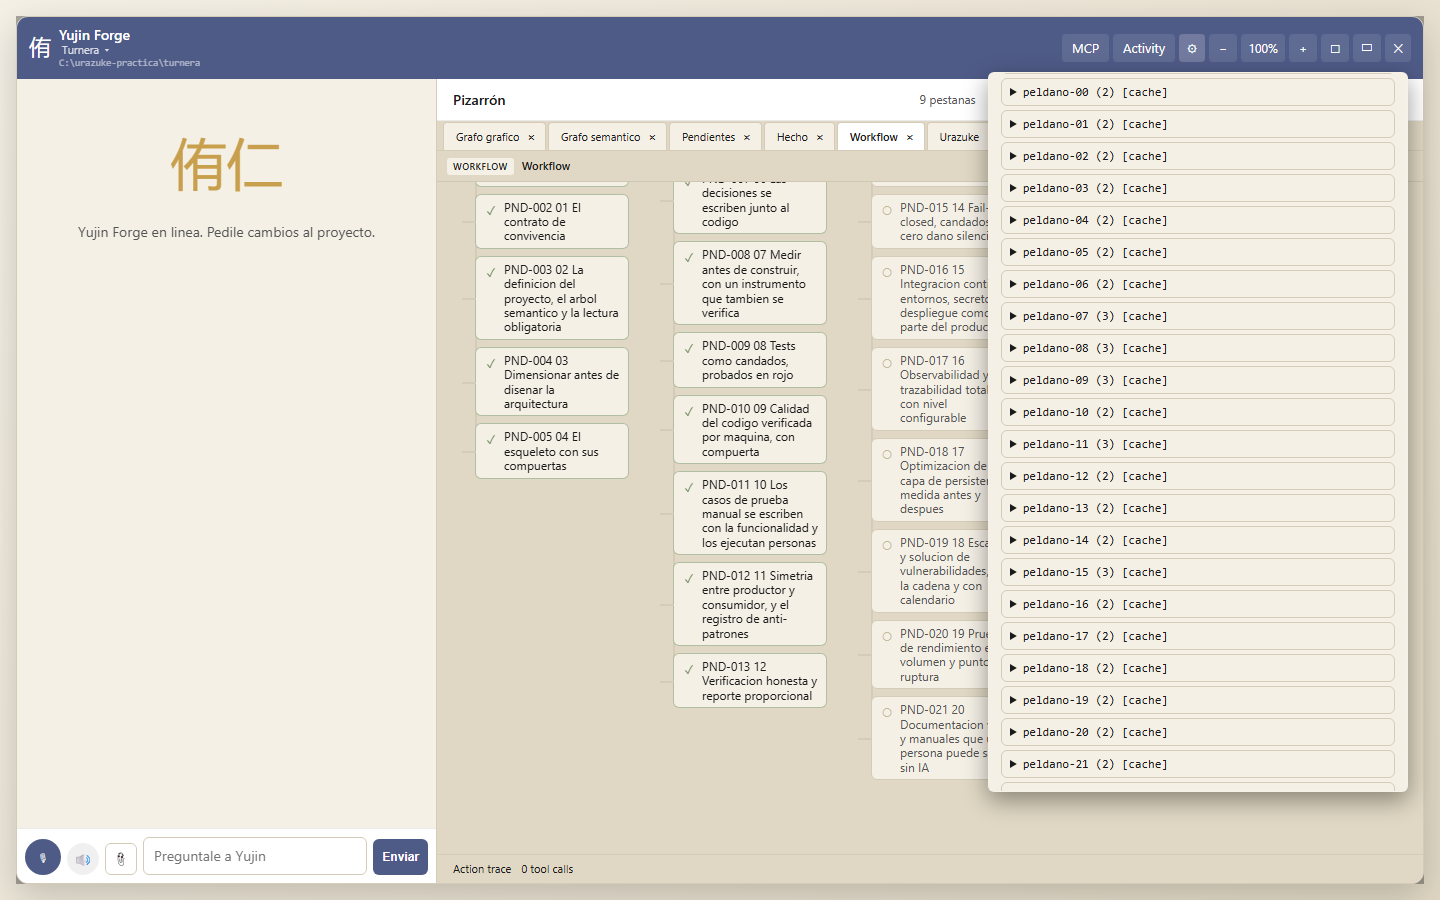Switch to the Grafo grafico tab
Viewport: 1440px width, 900px height.
(487, 137)
